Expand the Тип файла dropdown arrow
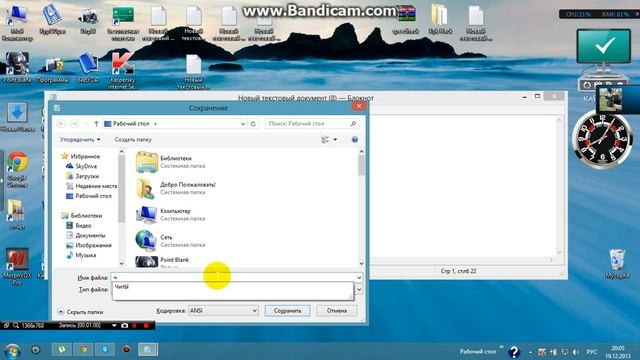The image size is (640, 360). pyautogui.click(x=359, y=289)
